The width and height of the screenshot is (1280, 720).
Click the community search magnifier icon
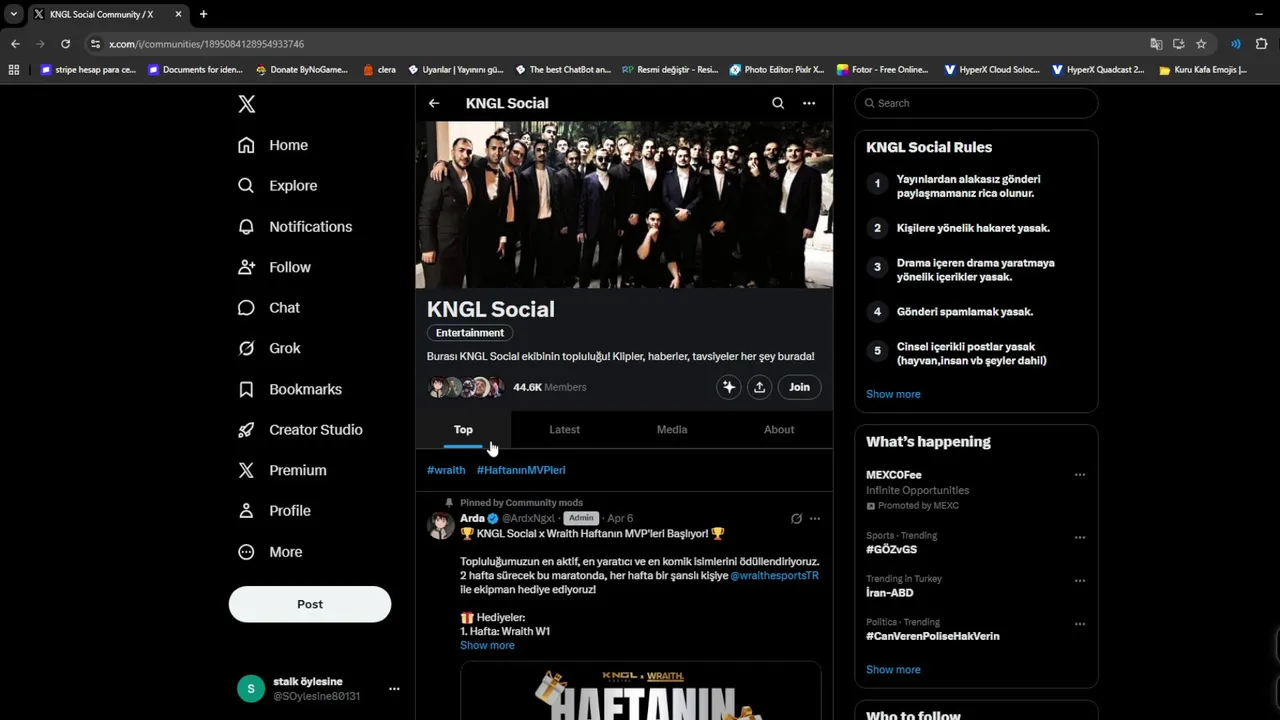778,103
